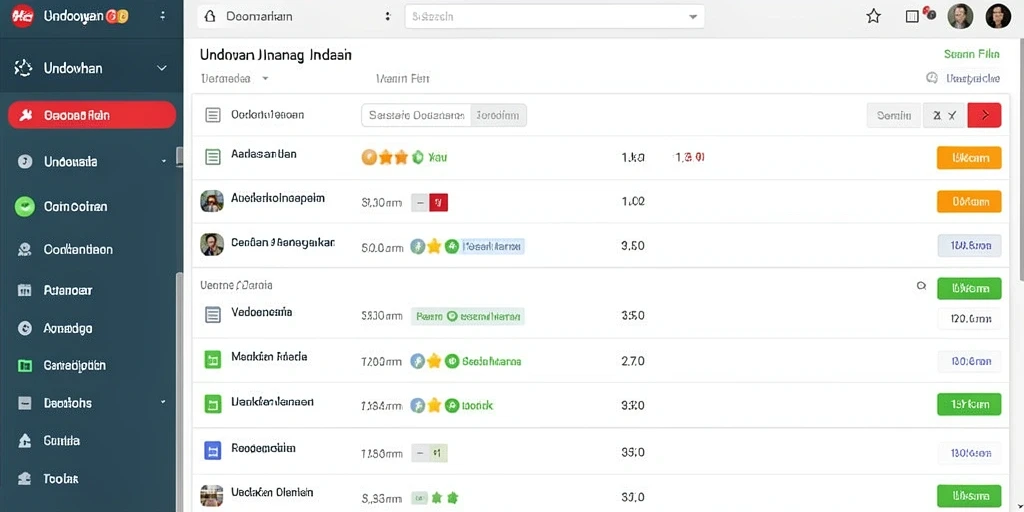Screen dimensions: 1024x512
Task: Open the Gamadjoiian sidebar item
Action: (x=74, y=366)
